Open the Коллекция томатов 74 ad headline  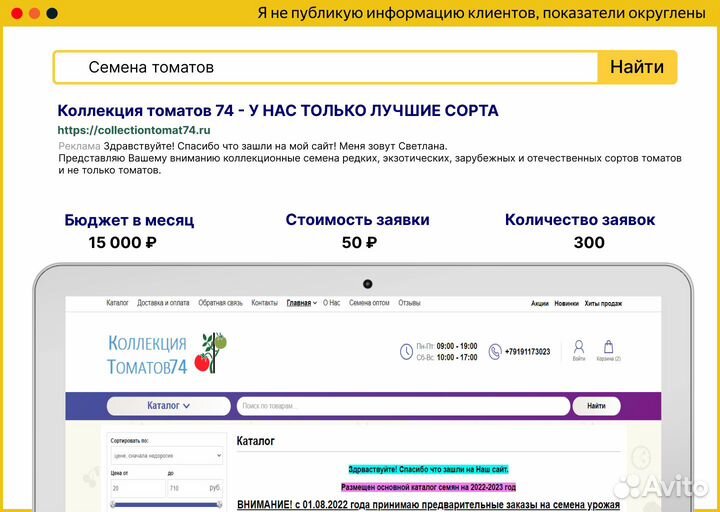pyautogui.click(x=278, y=111)
